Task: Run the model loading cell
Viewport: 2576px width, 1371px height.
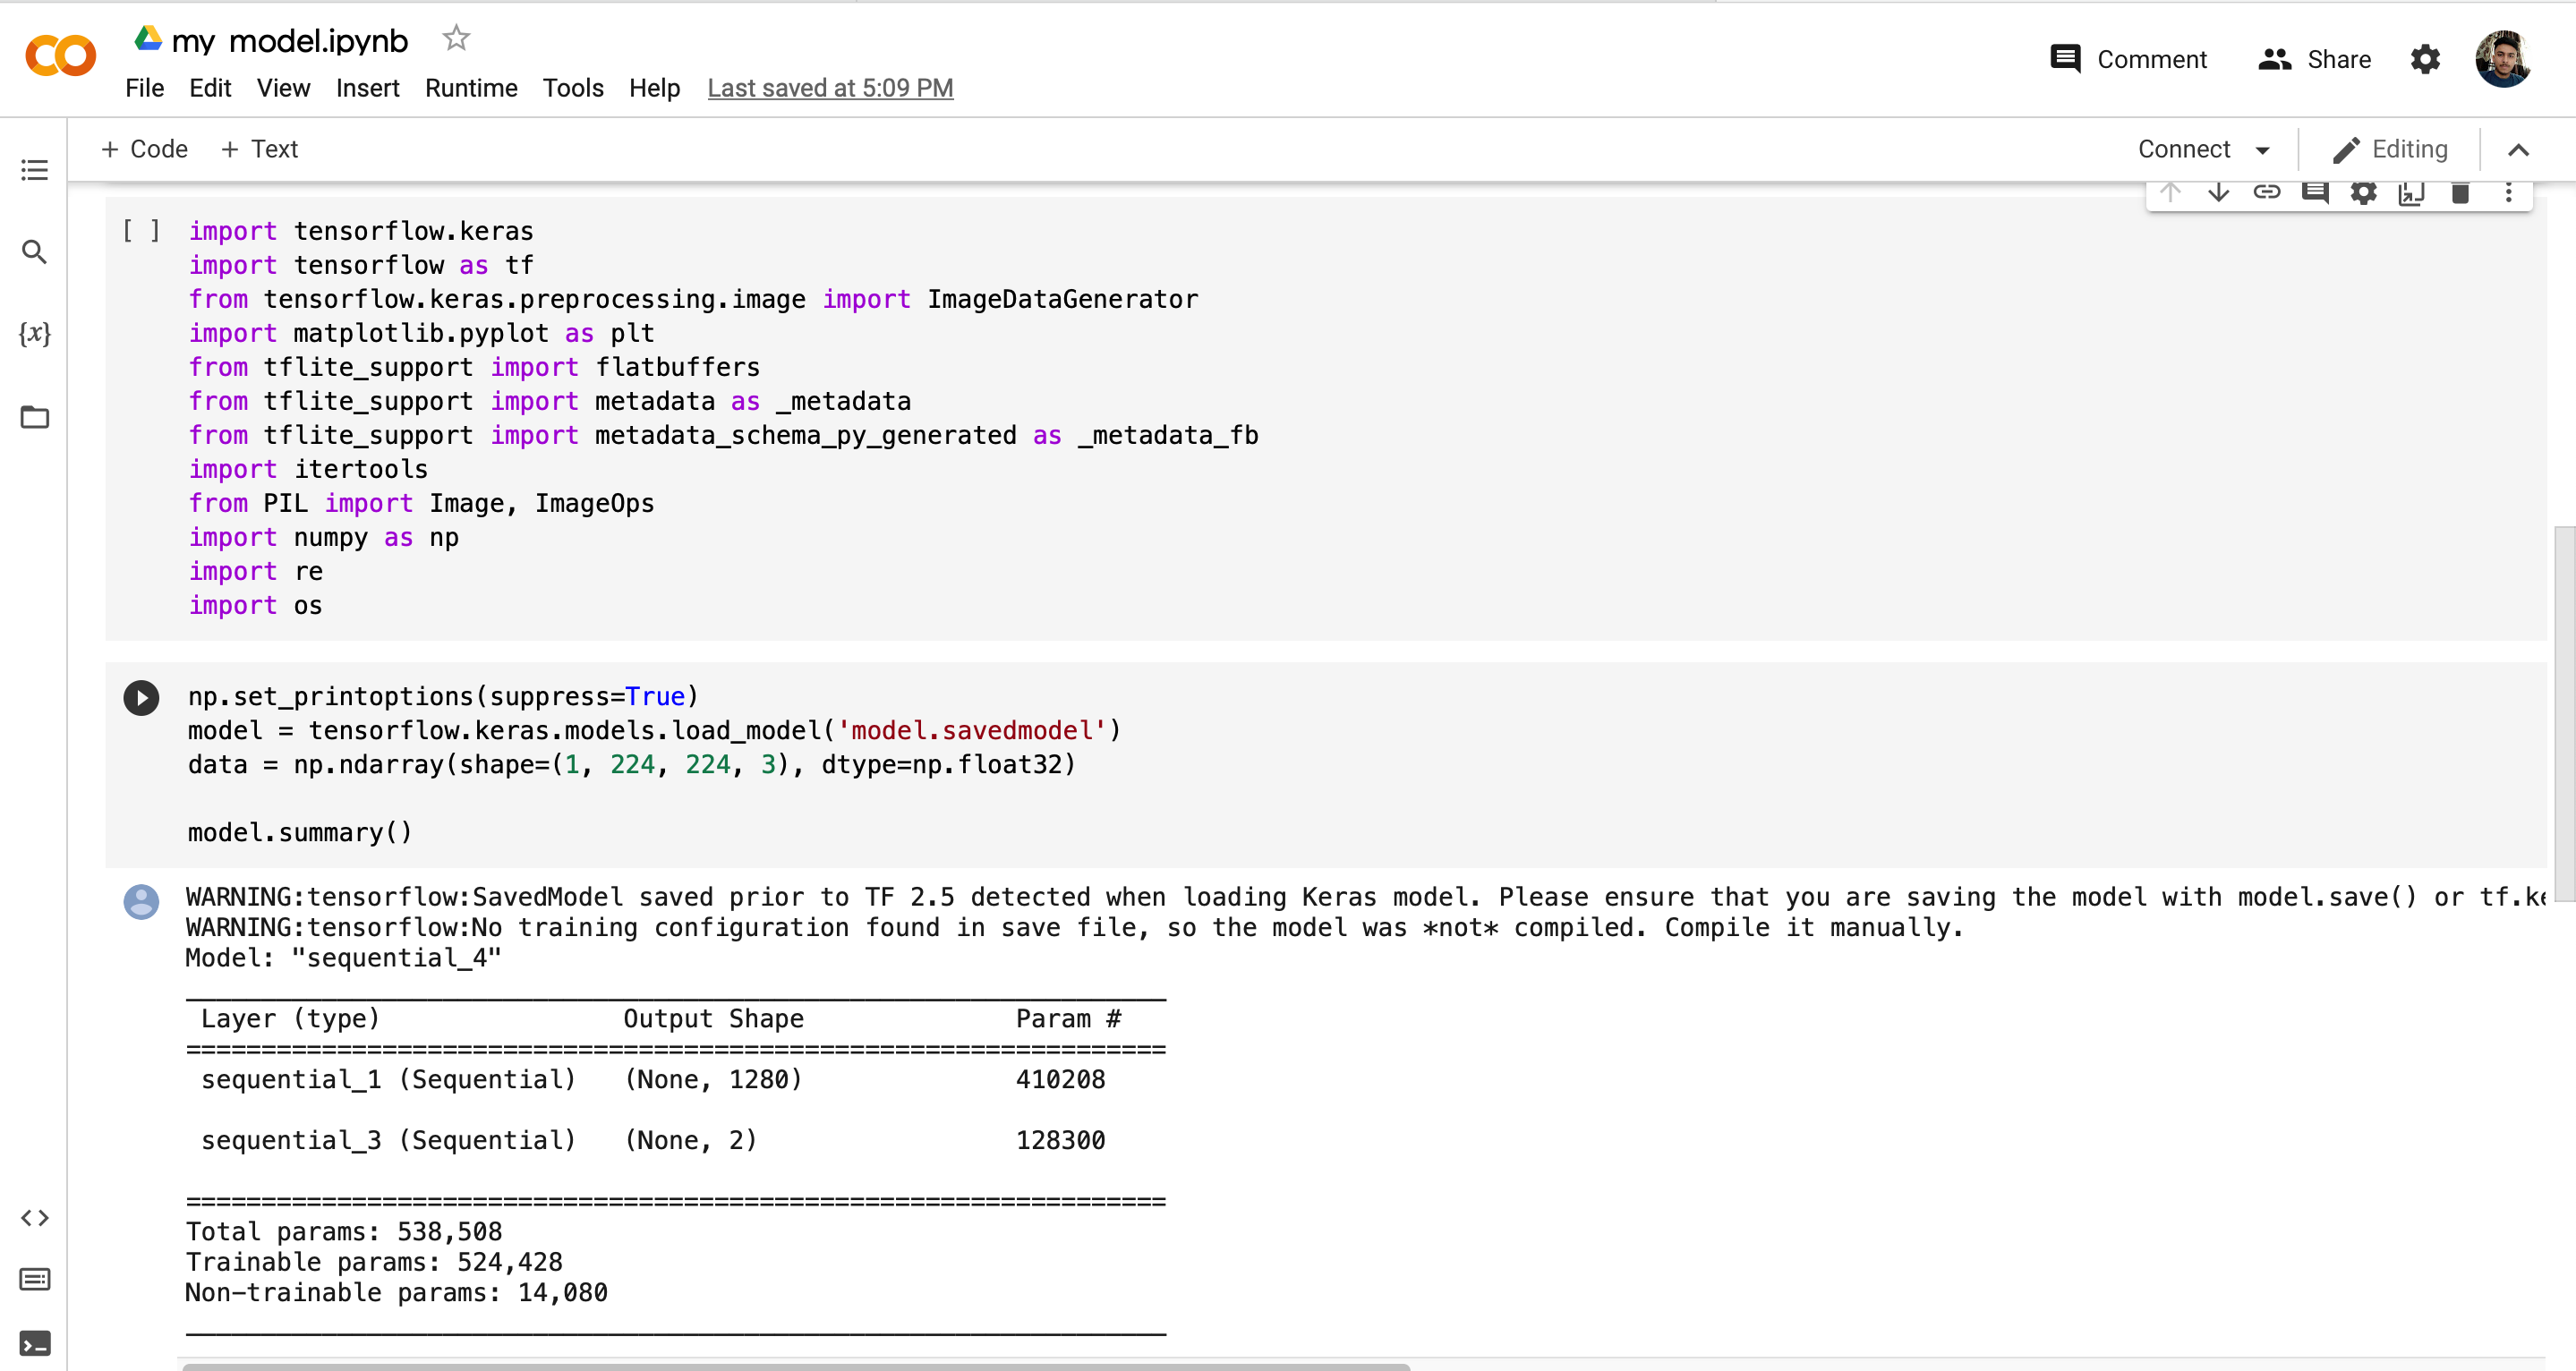Action: click(141, 697)
